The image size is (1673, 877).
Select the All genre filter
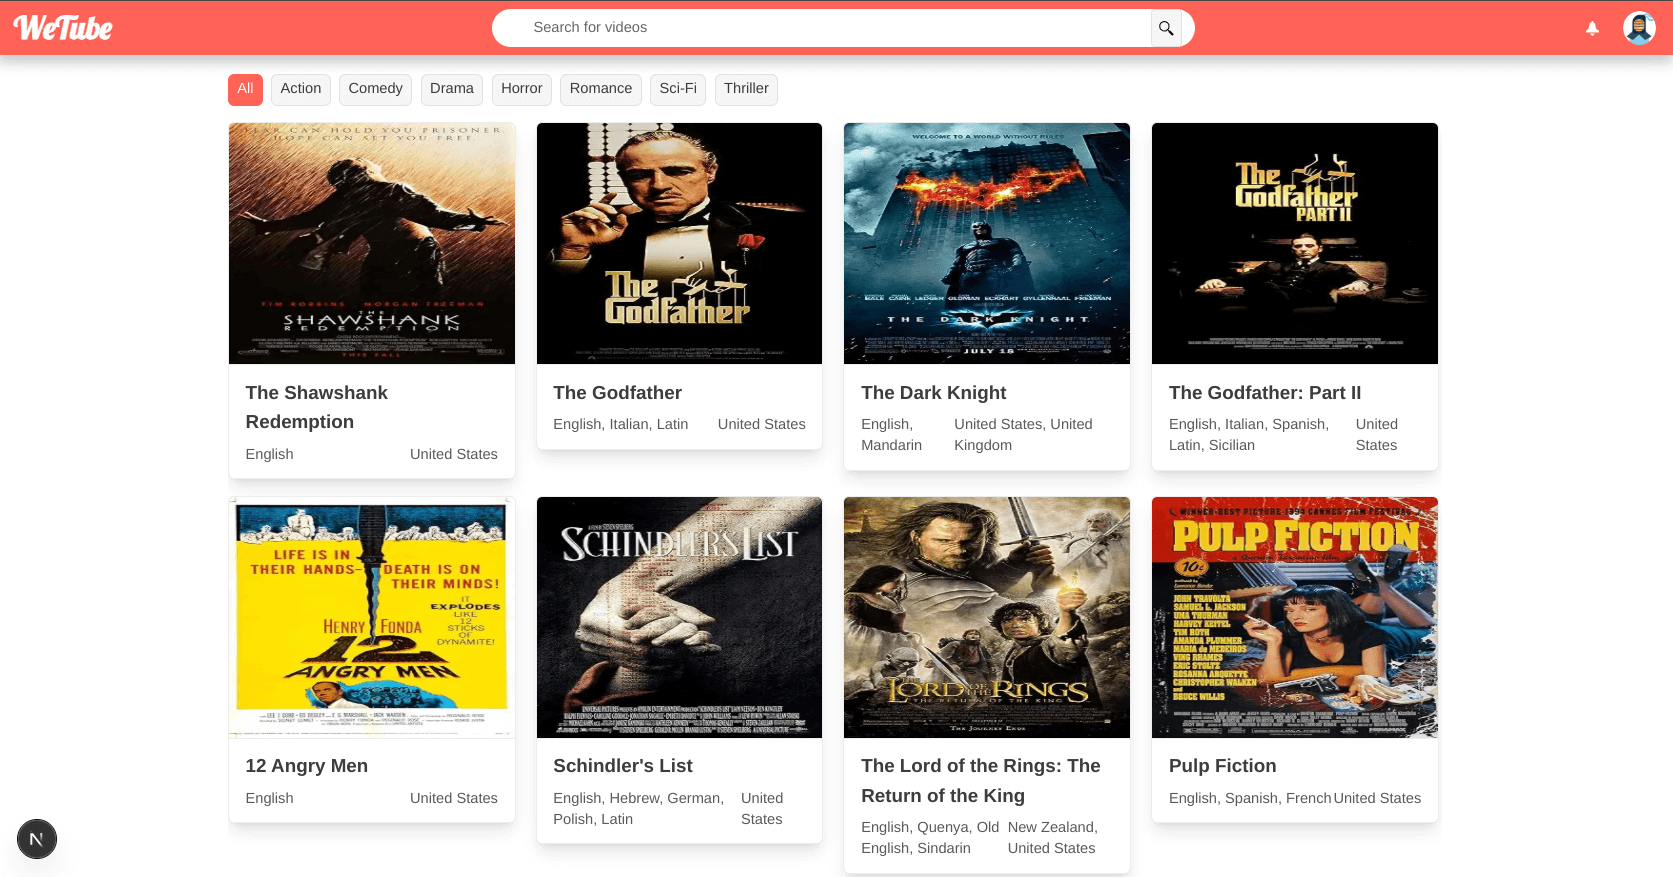(x=245, y=89)
